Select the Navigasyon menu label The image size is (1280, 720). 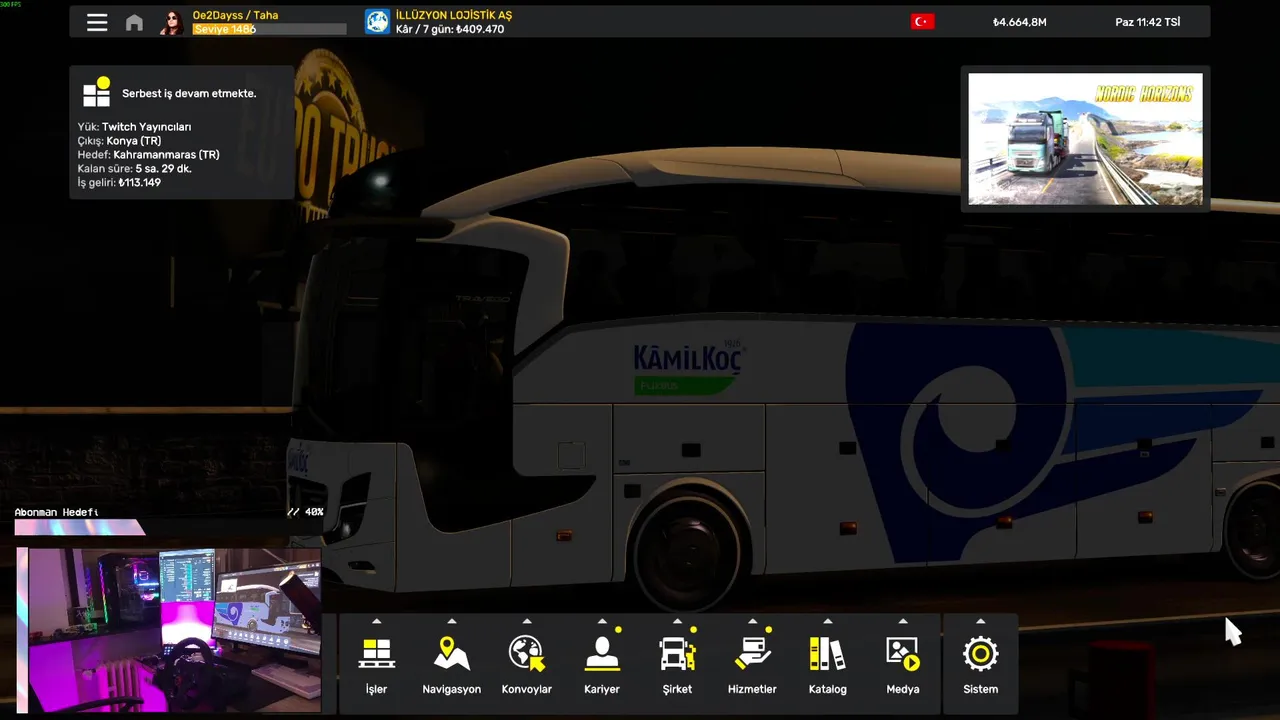click(x=451, y=689)
